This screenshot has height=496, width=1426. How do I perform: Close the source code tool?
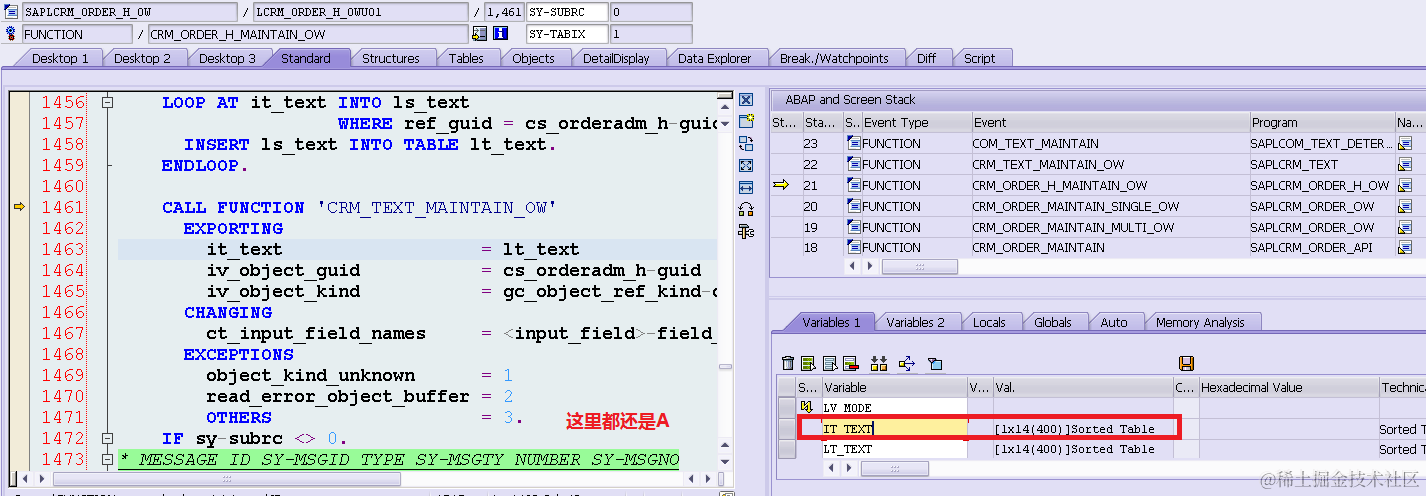click(745, 100)
